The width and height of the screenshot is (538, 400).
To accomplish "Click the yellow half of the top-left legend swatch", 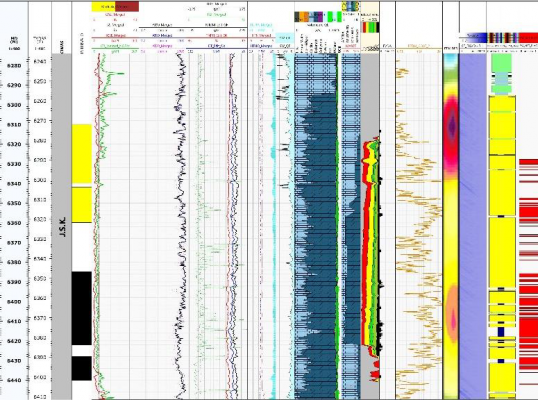I will pos(103,7).
